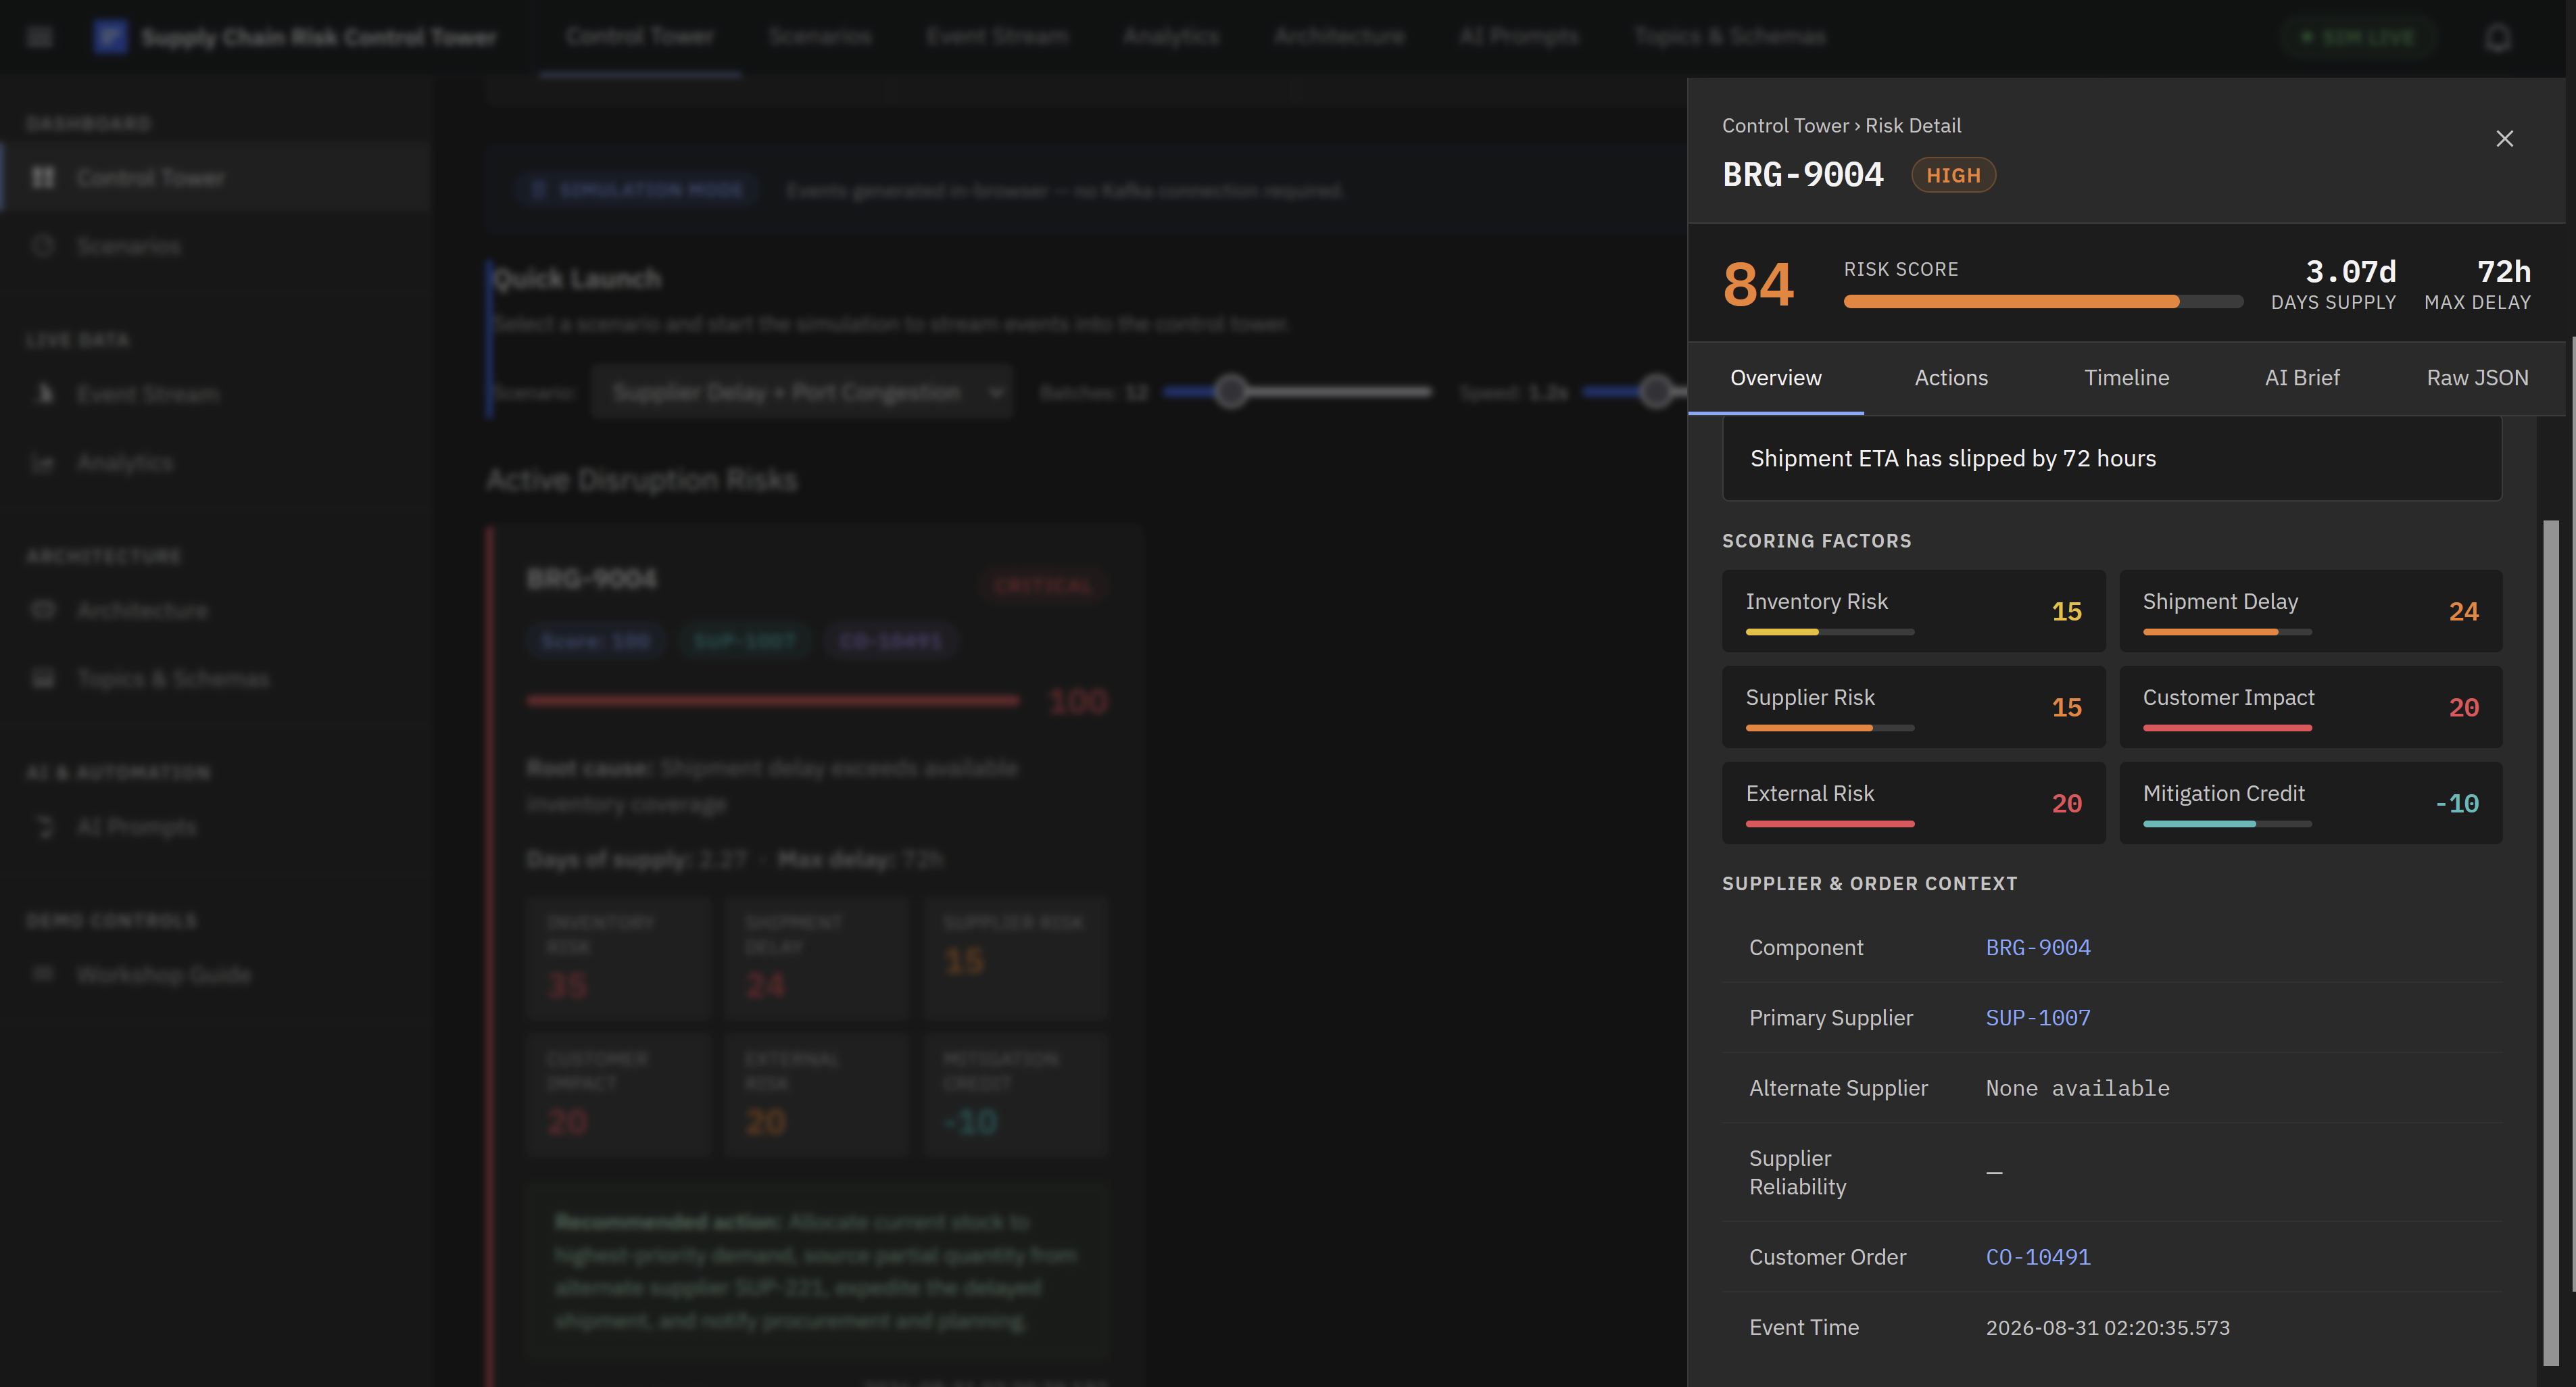Open Event Stream in the top navigation
Screen dimensions: 2576x1387
point(997,37)
